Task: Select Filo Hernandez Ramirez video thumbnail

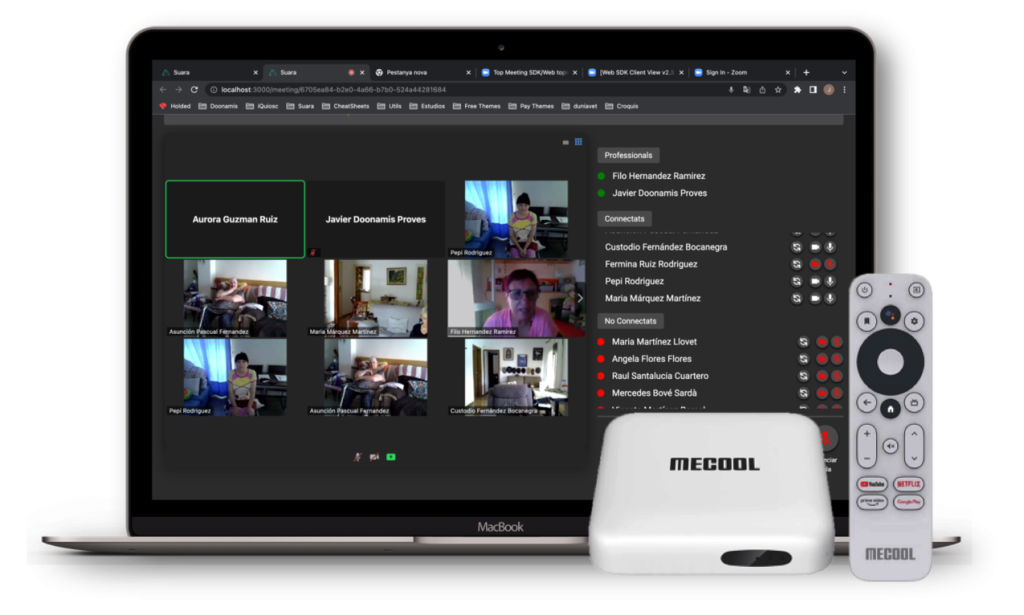Action: click(516, 298)
